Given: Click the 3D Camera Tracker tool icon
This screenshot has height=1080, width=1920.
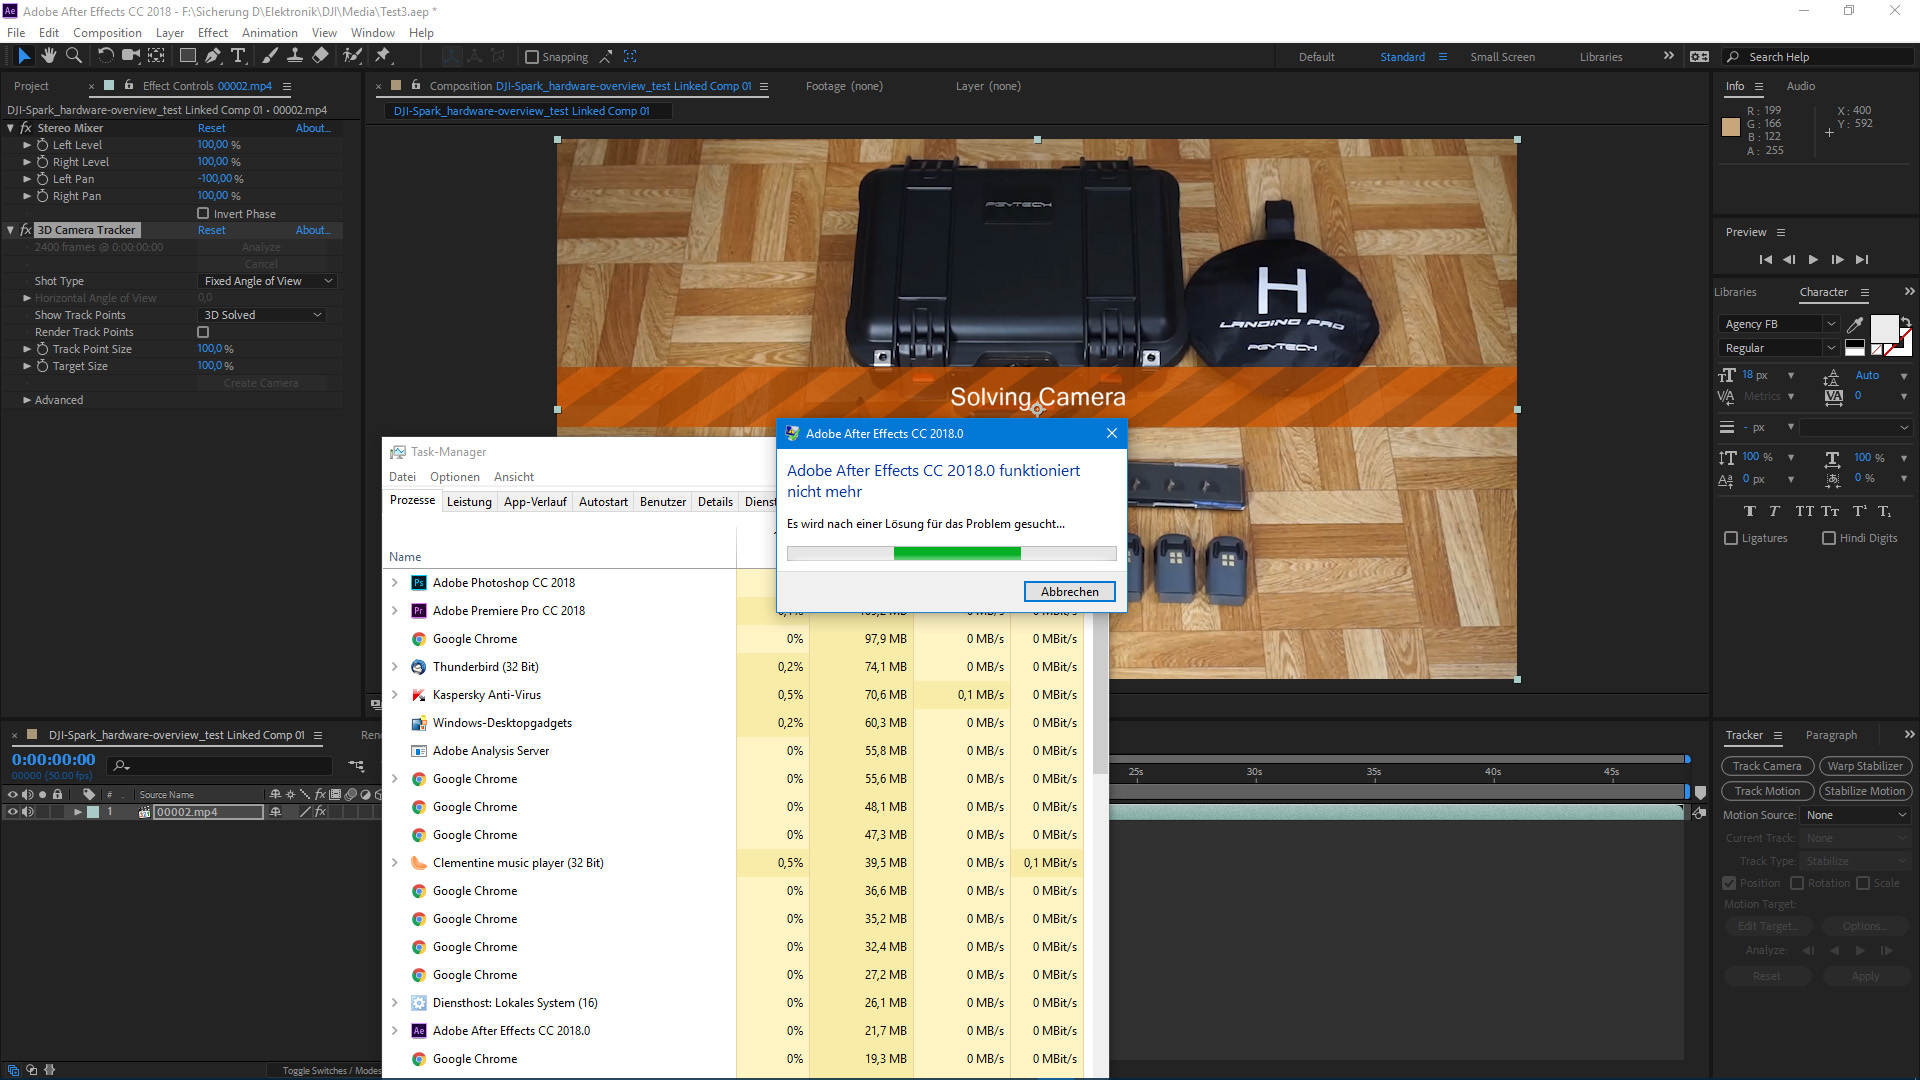Looking at the screenshot, I should 25,229.
